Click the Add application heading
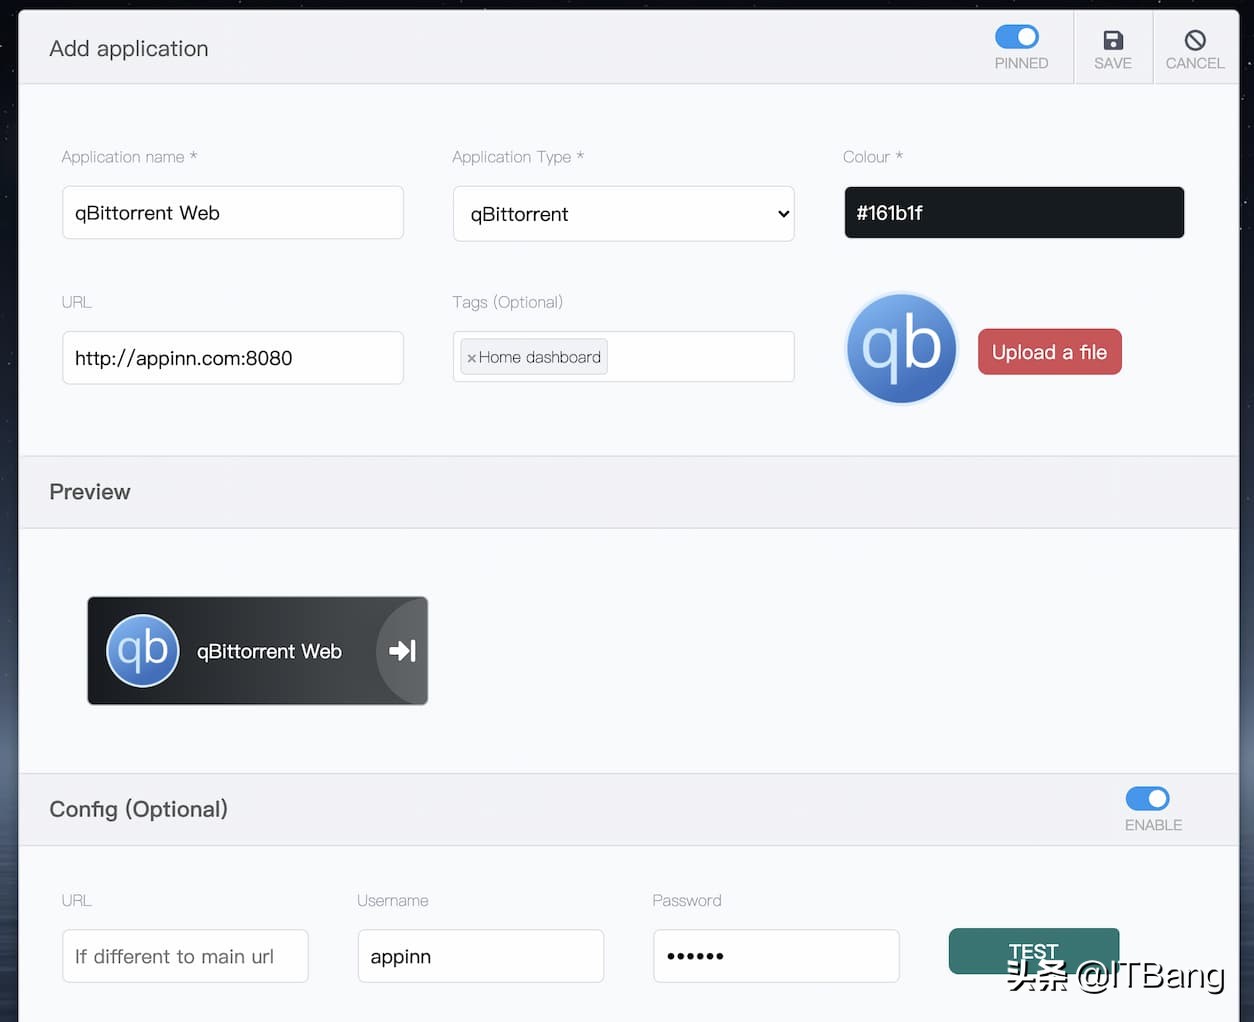Viewport: 1254px width, 1022px height. point(129,49)
